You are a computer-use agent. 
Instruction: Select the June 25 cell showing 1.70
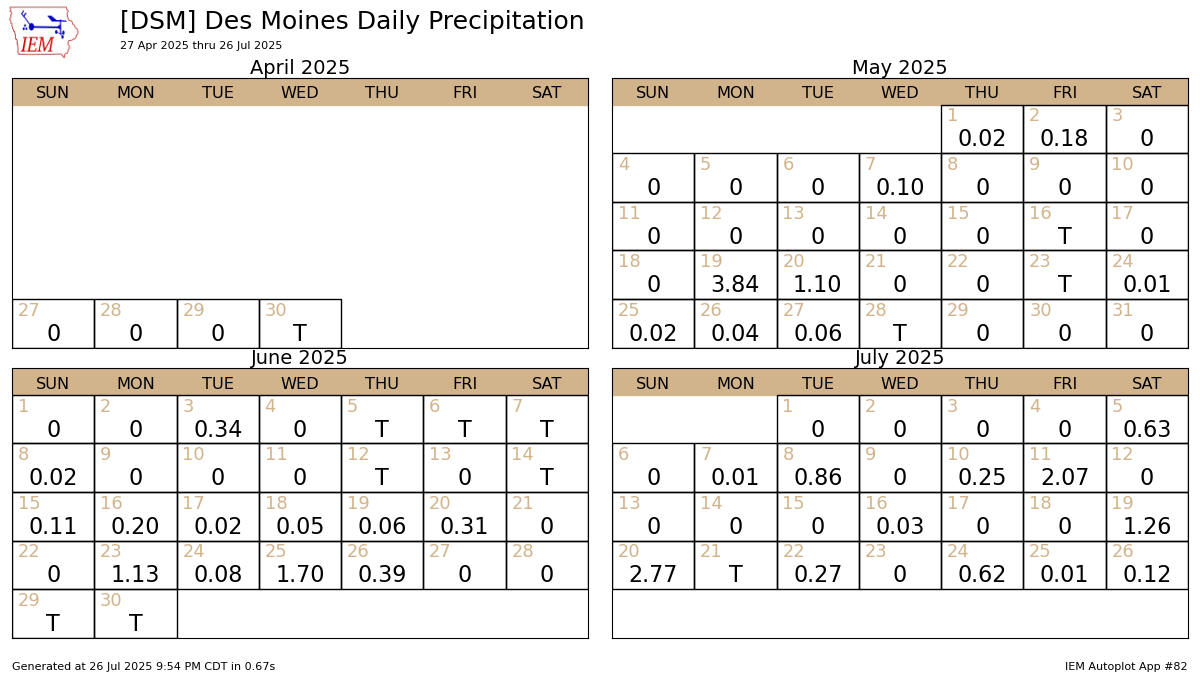300,565
